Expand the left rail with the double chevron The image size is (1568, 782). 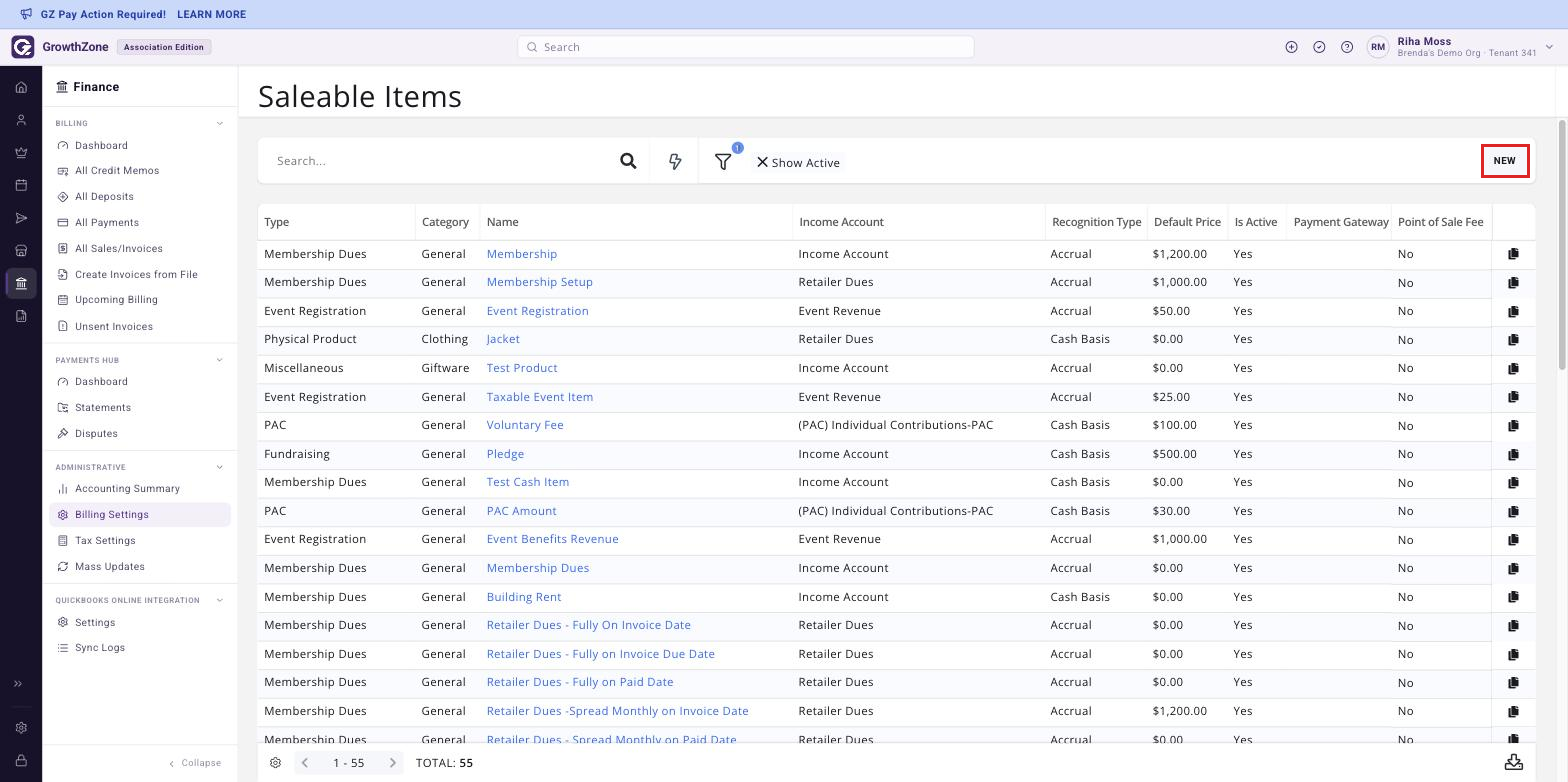[x=18, y=684]
